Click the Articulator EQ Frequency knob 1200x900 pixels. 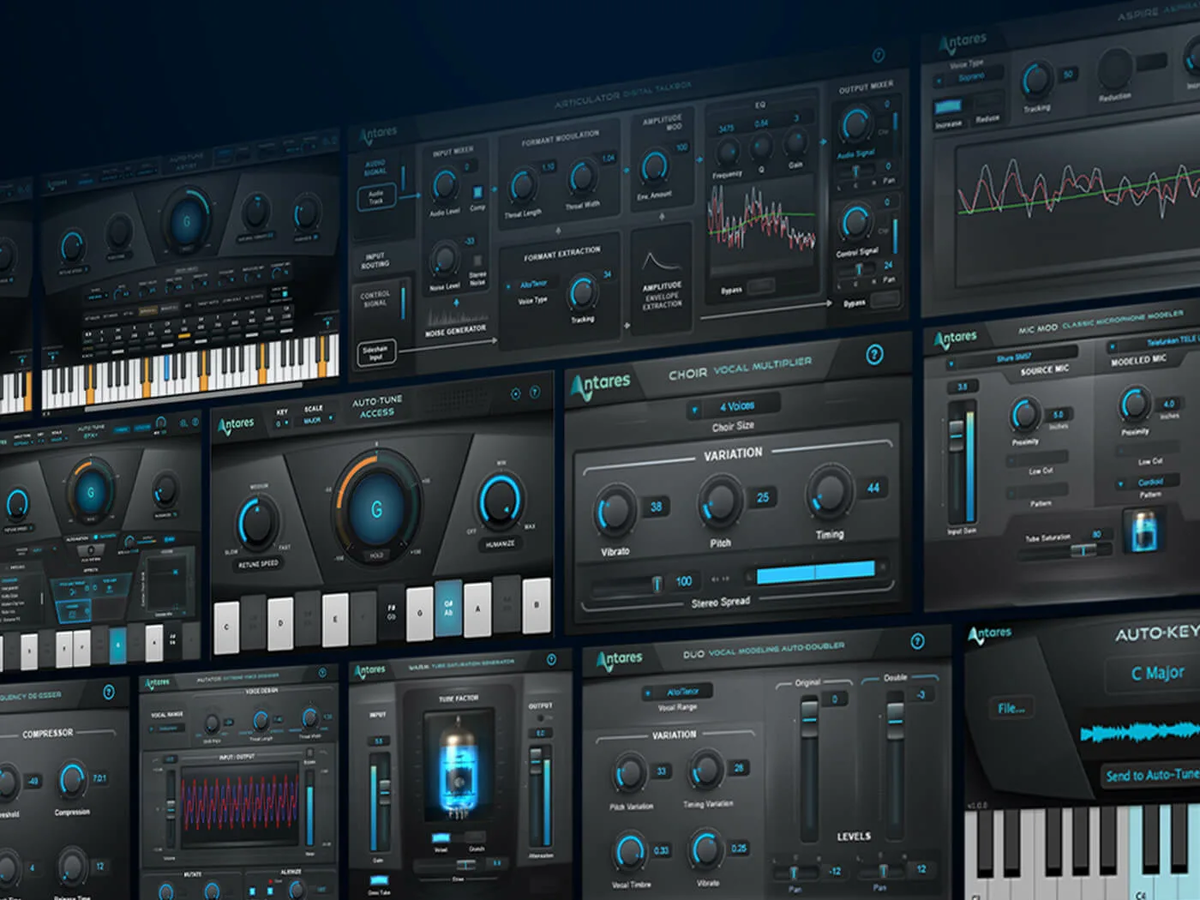coord(728,152)
